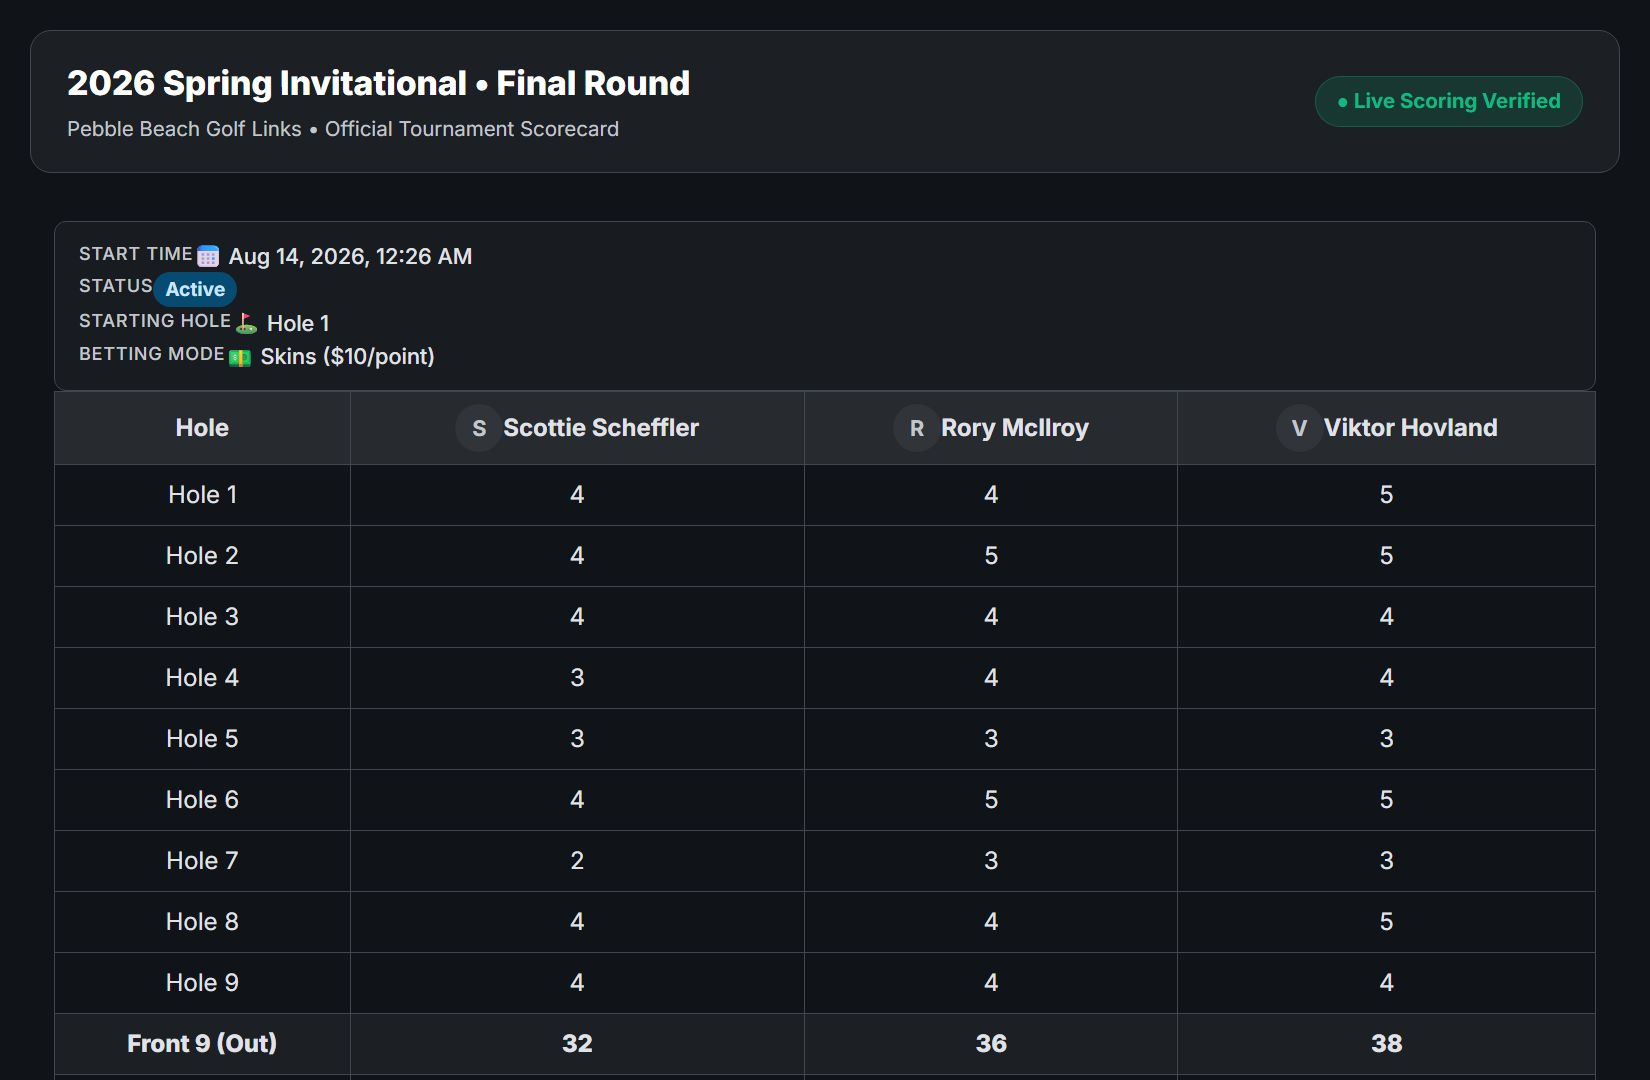Click the golf flag icon beside Starting Hole
This screenshot has width=1650, height=1080.
tap(246, 323)
